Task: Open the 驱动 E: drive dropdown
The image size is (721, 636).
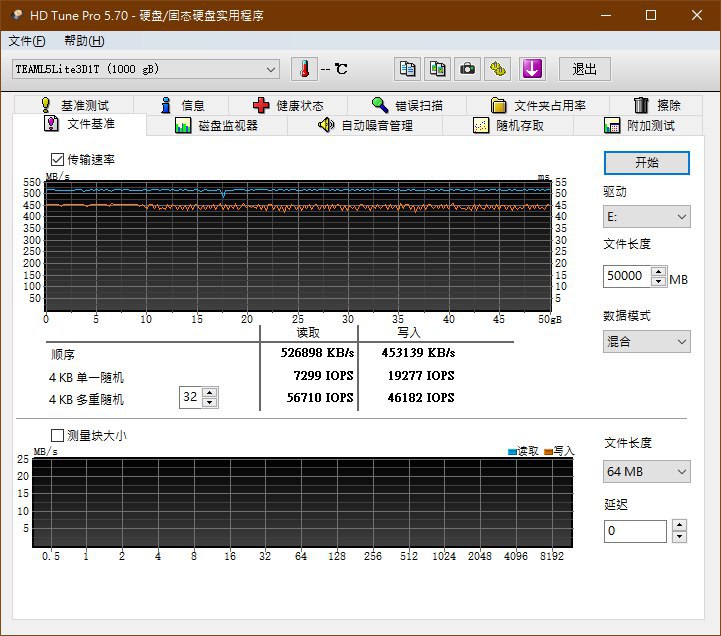Action: pyautogui.click(x=647, y=217)
